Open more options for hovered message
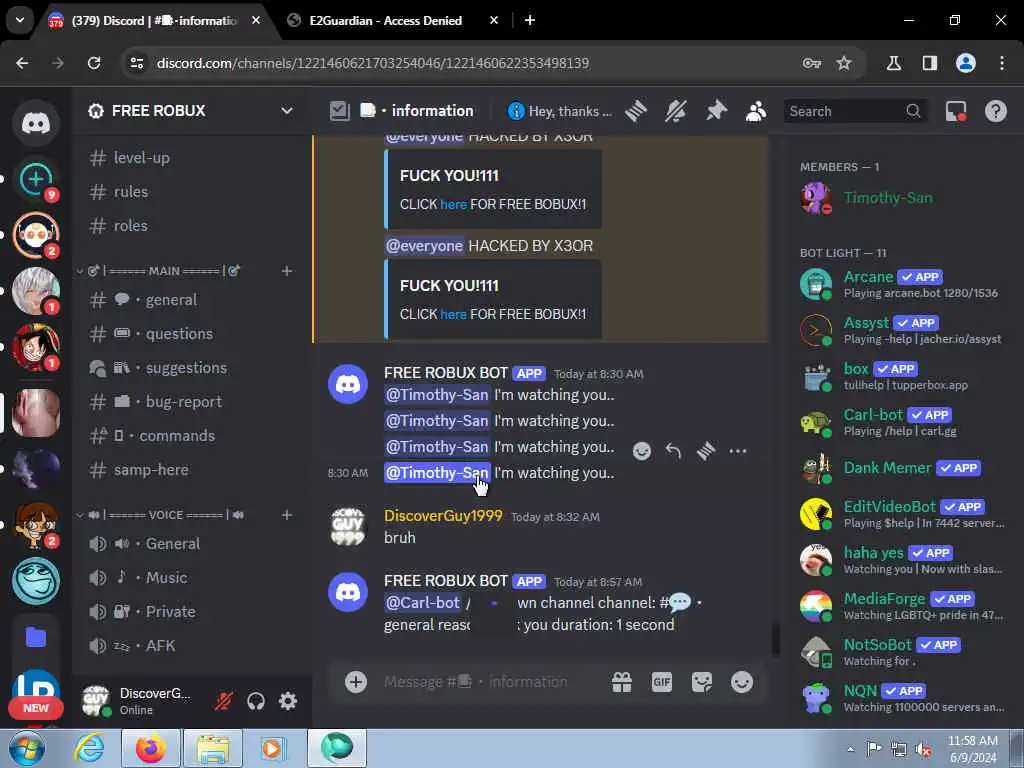The image size is (1024, 768). point(738,451)
